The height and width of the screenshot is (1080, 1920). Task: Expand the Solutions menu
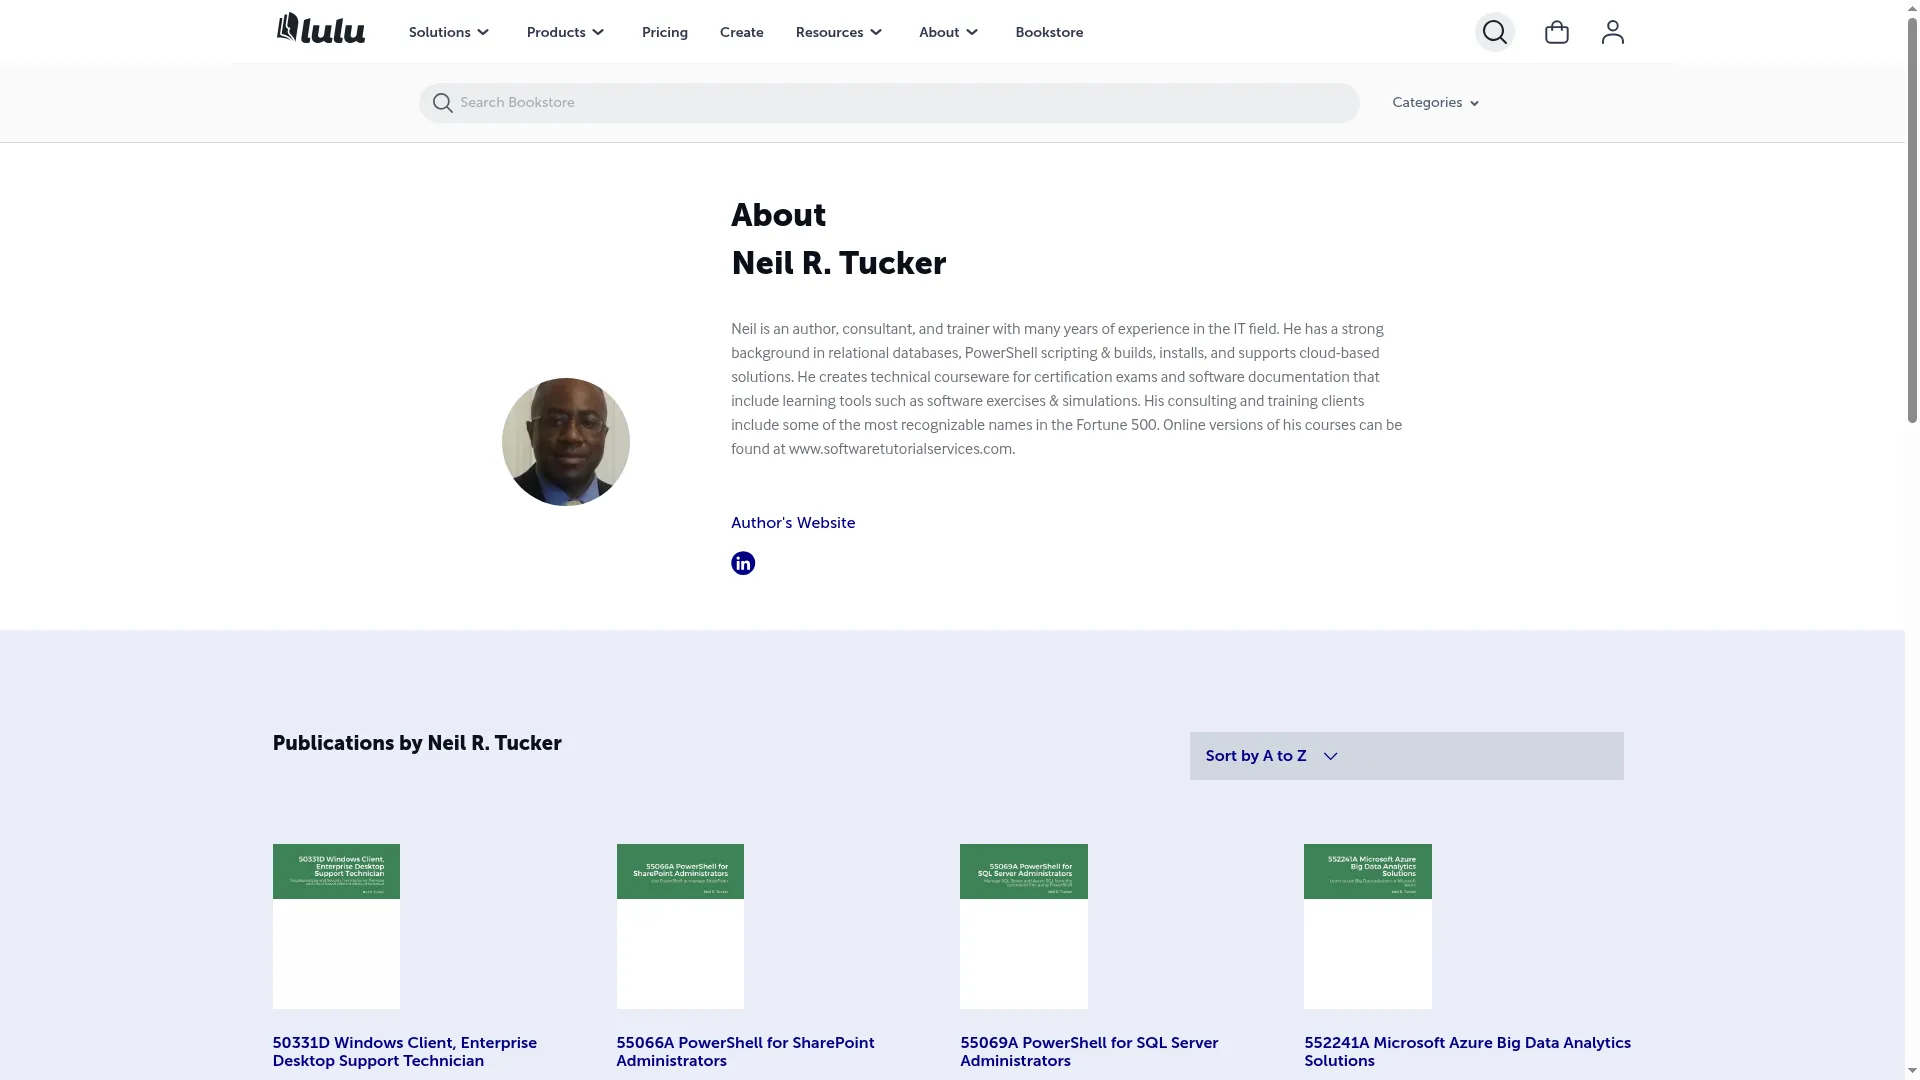pyautogui.click(x=449, y=32)
